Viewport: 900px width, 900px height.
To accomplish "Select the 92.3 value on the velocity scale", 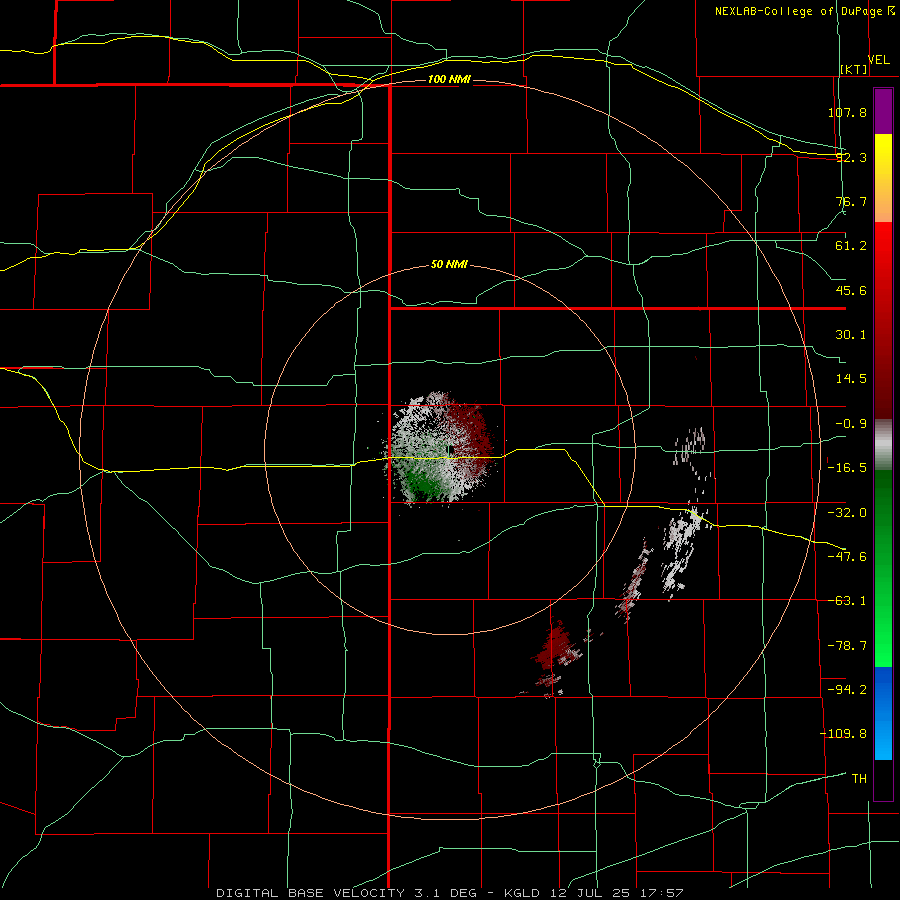I will coord(851,157).
